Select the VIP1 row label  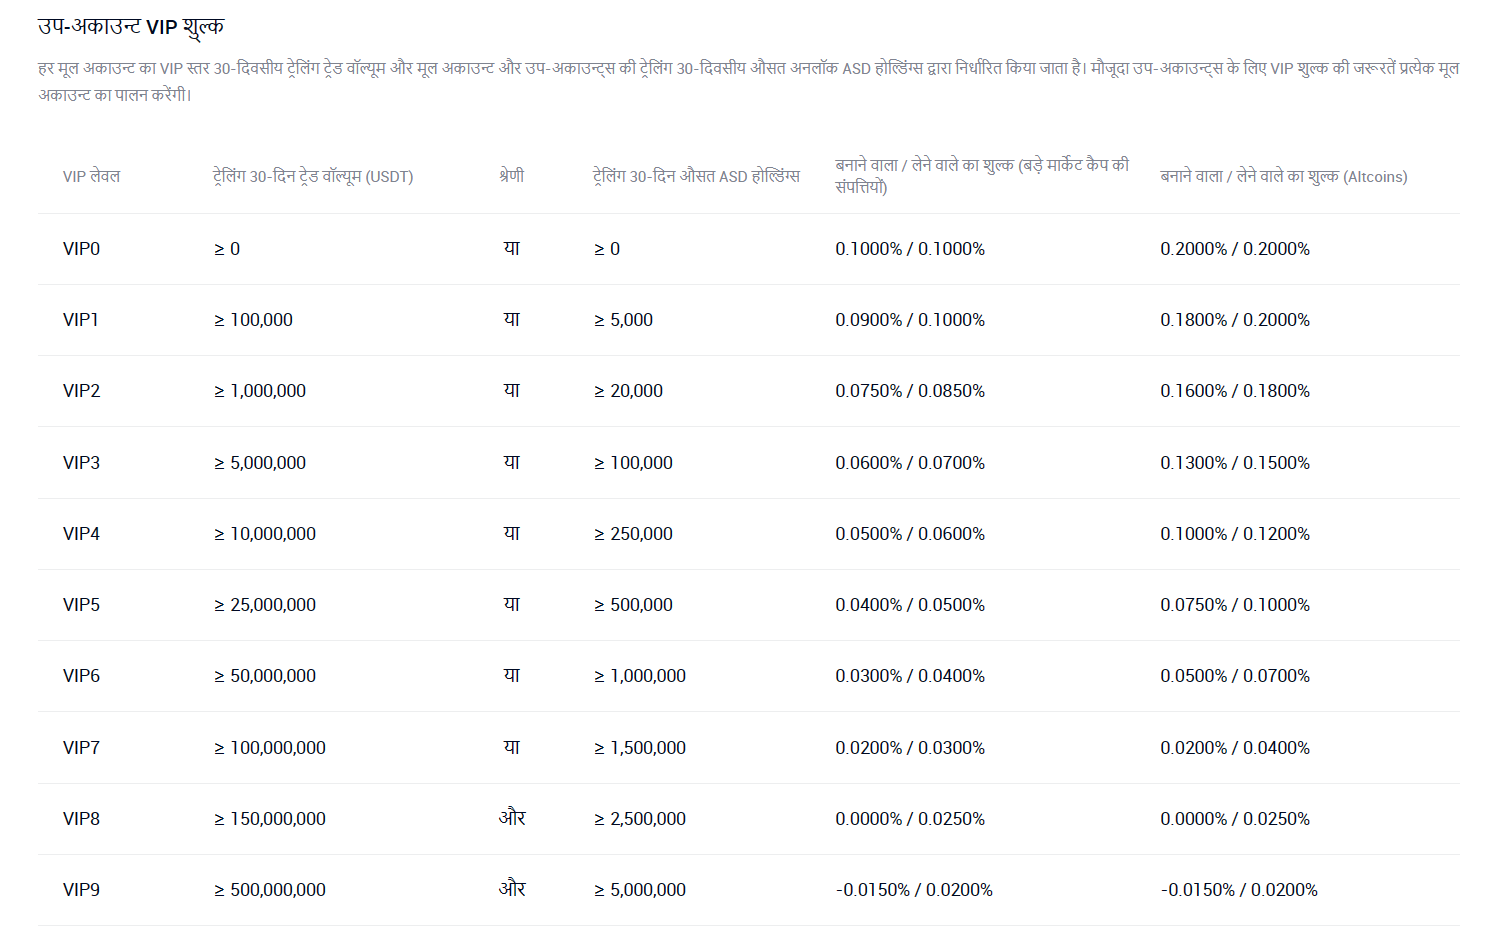click(x=80, y=320)
